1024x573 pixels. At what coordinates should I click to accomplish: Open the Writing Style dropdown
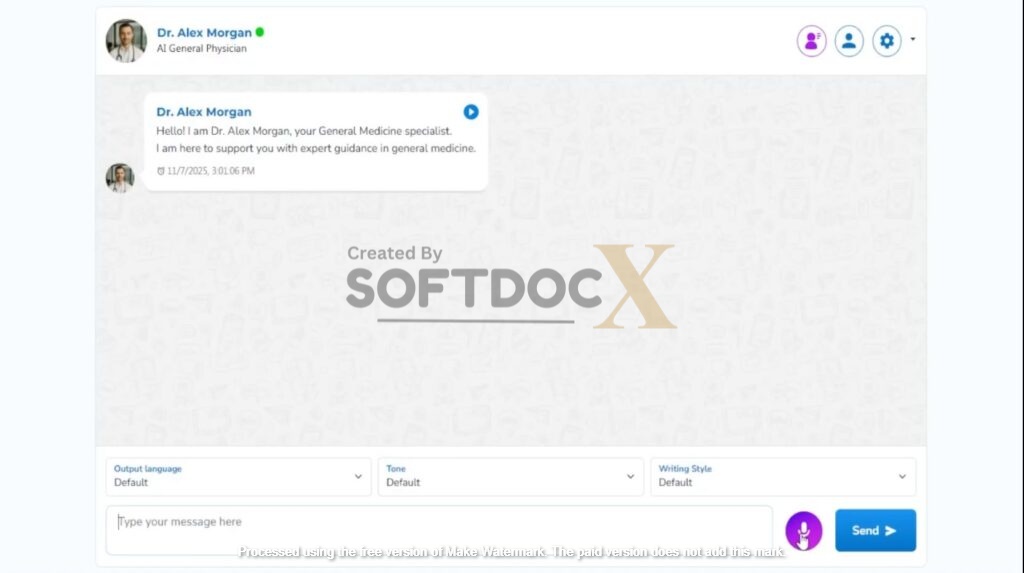(x=782, y=477)
